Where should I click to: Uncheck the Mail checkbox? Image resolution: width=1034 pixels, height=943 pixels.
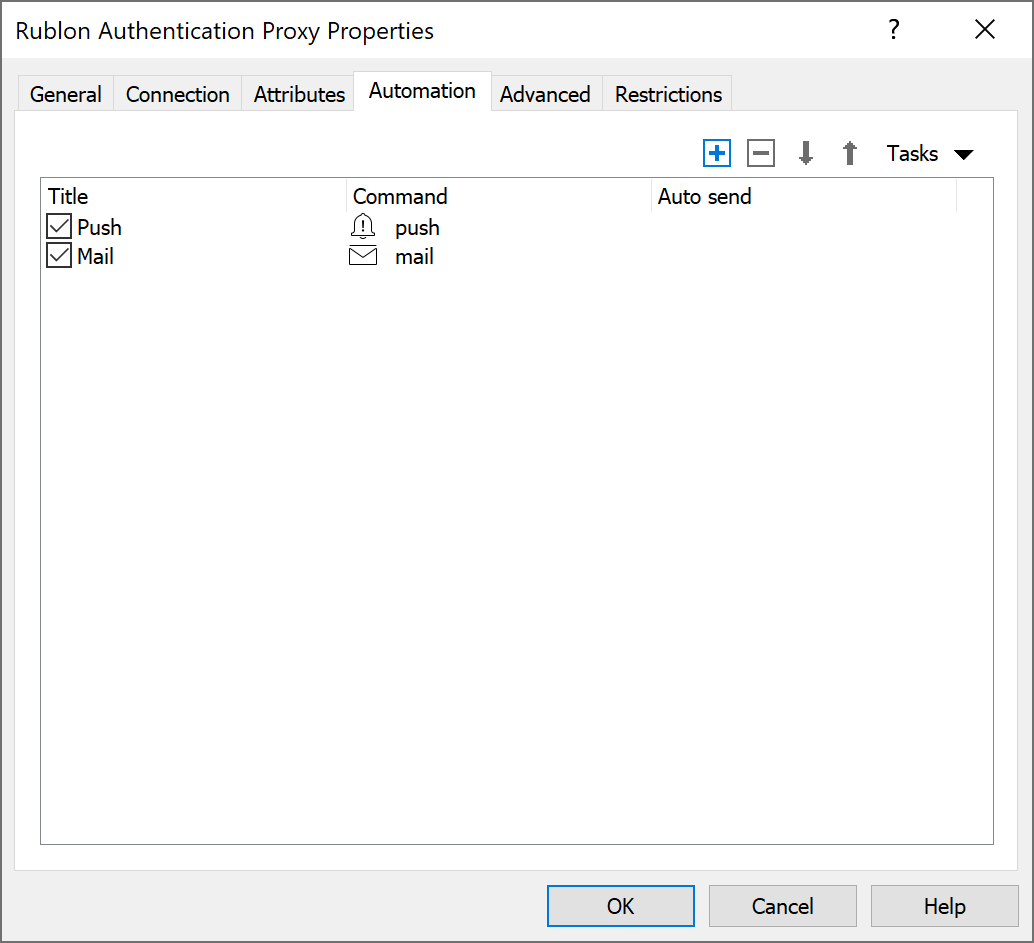(x=60, y=256)
